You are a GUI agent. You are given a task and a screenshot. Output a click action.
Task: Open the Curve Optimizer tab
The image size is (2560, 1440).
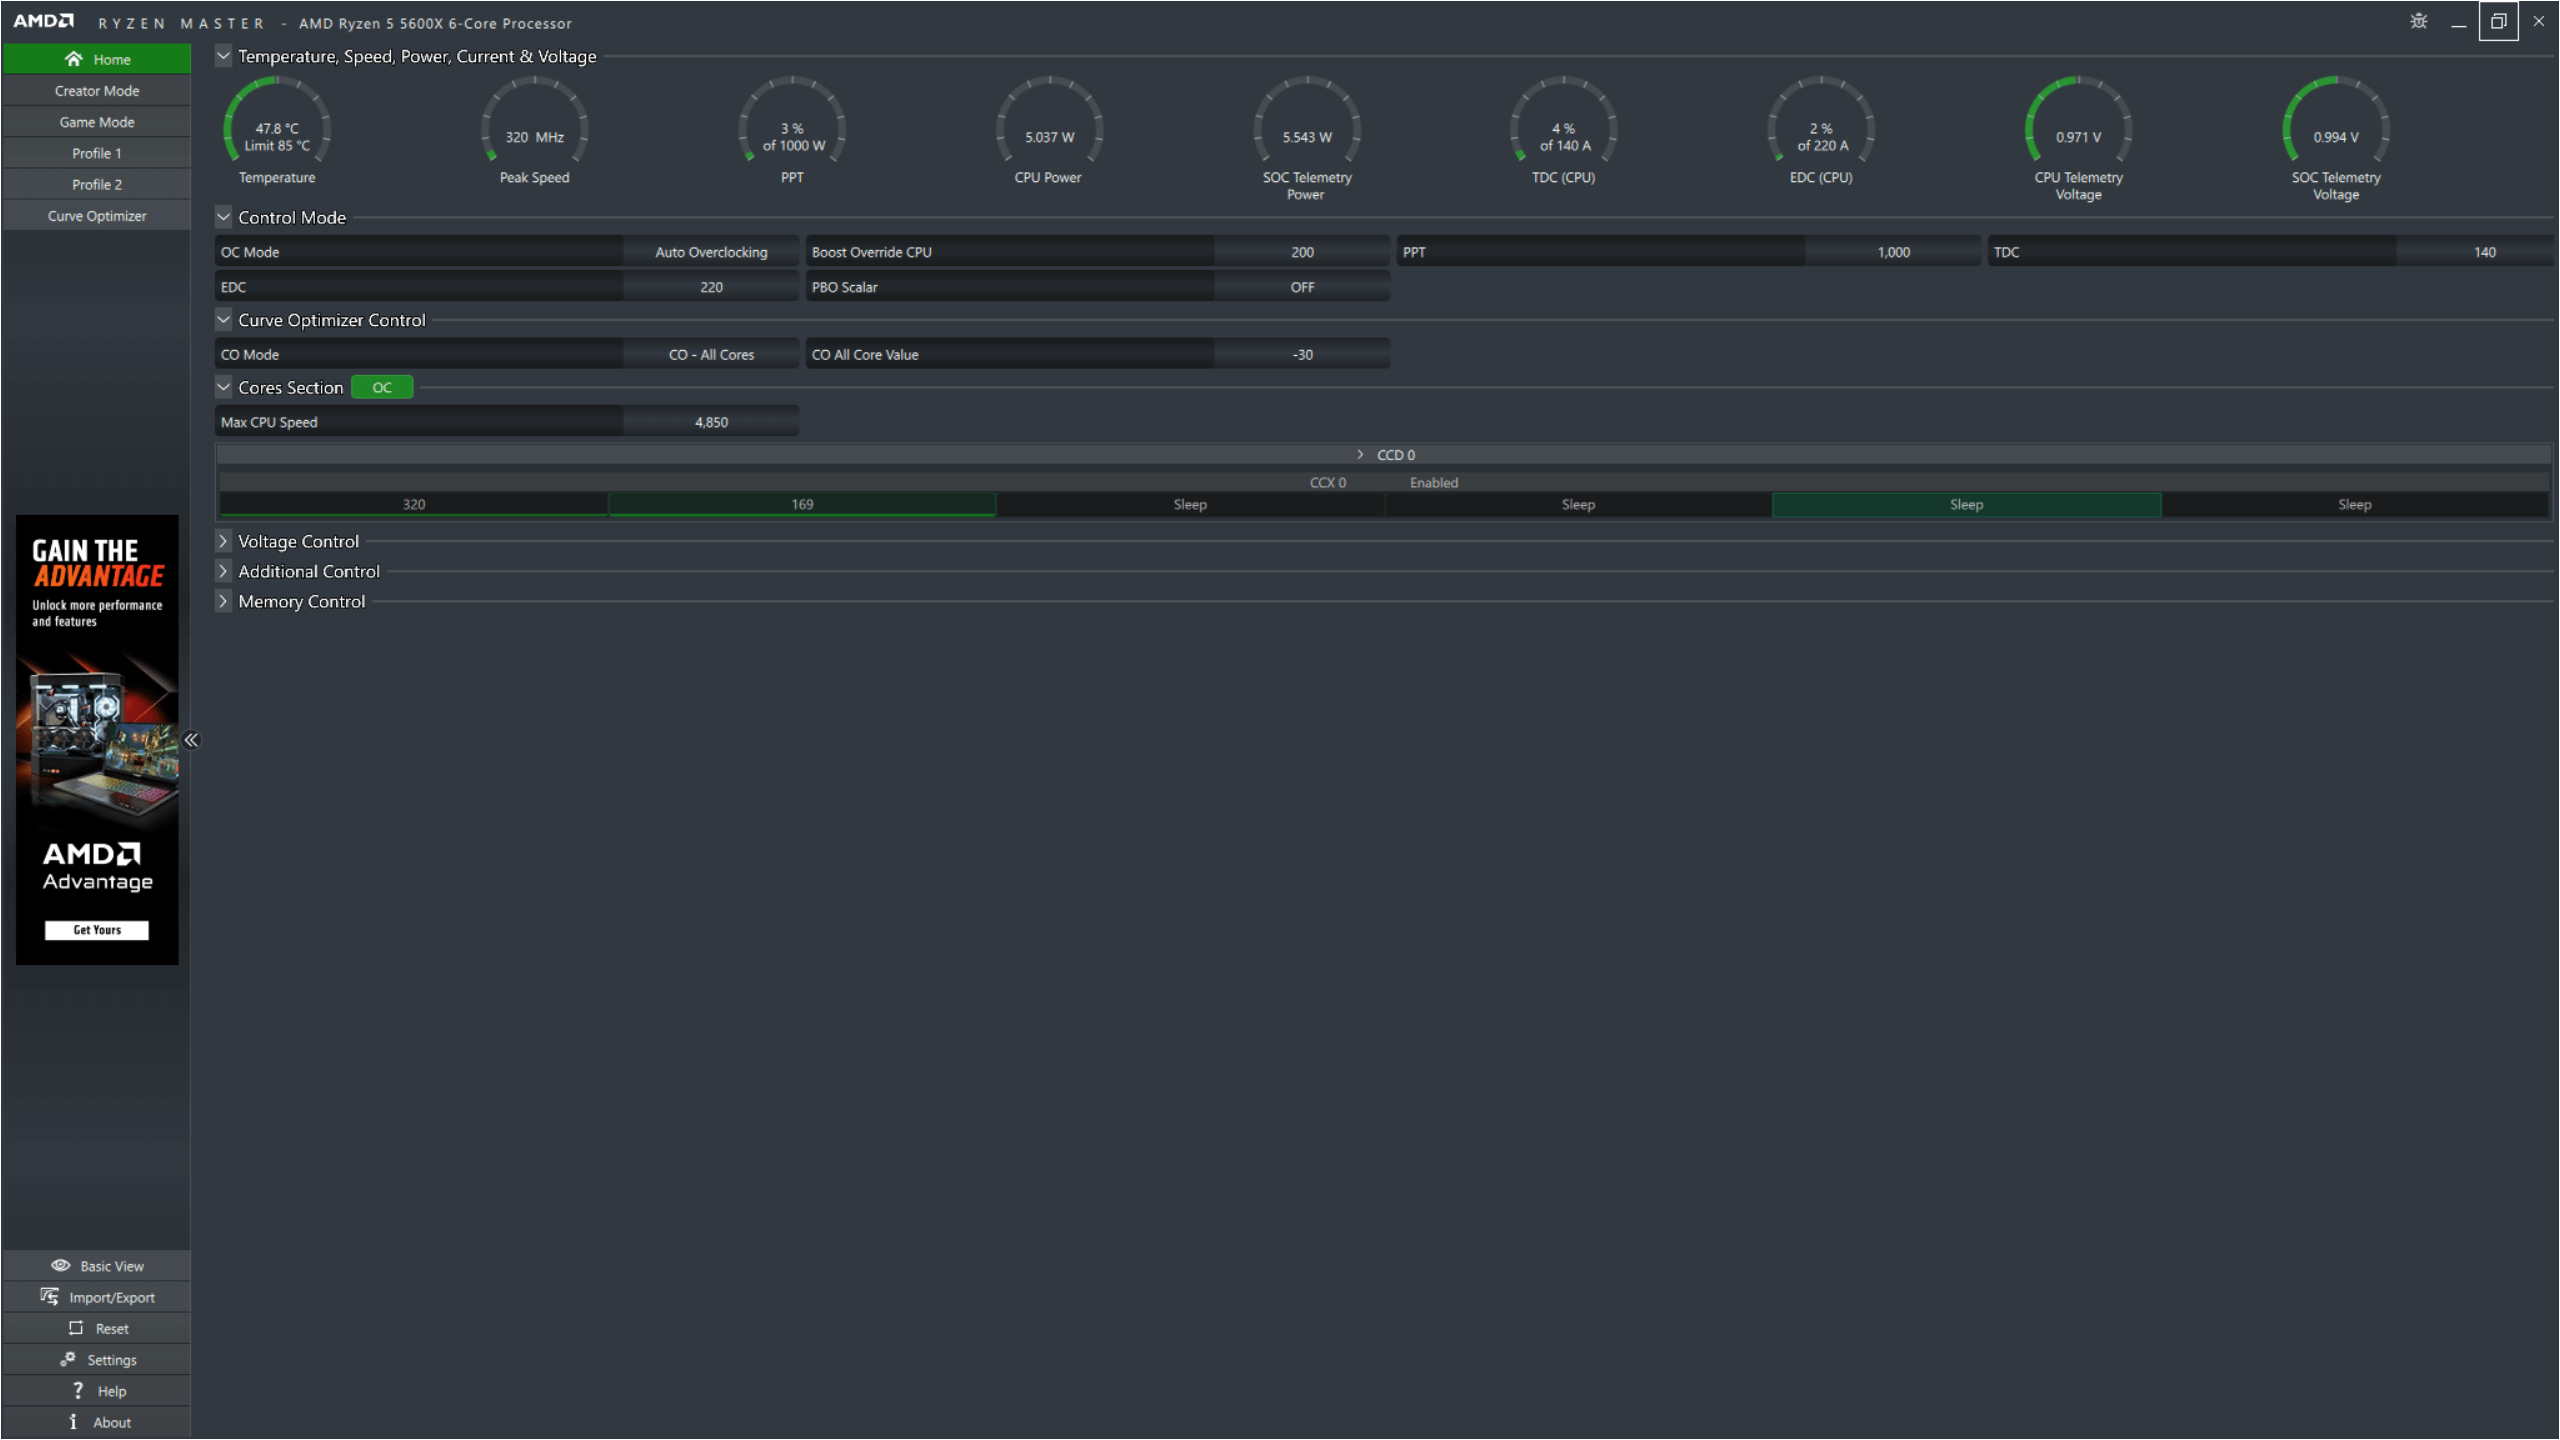click(x=97, y=216)
